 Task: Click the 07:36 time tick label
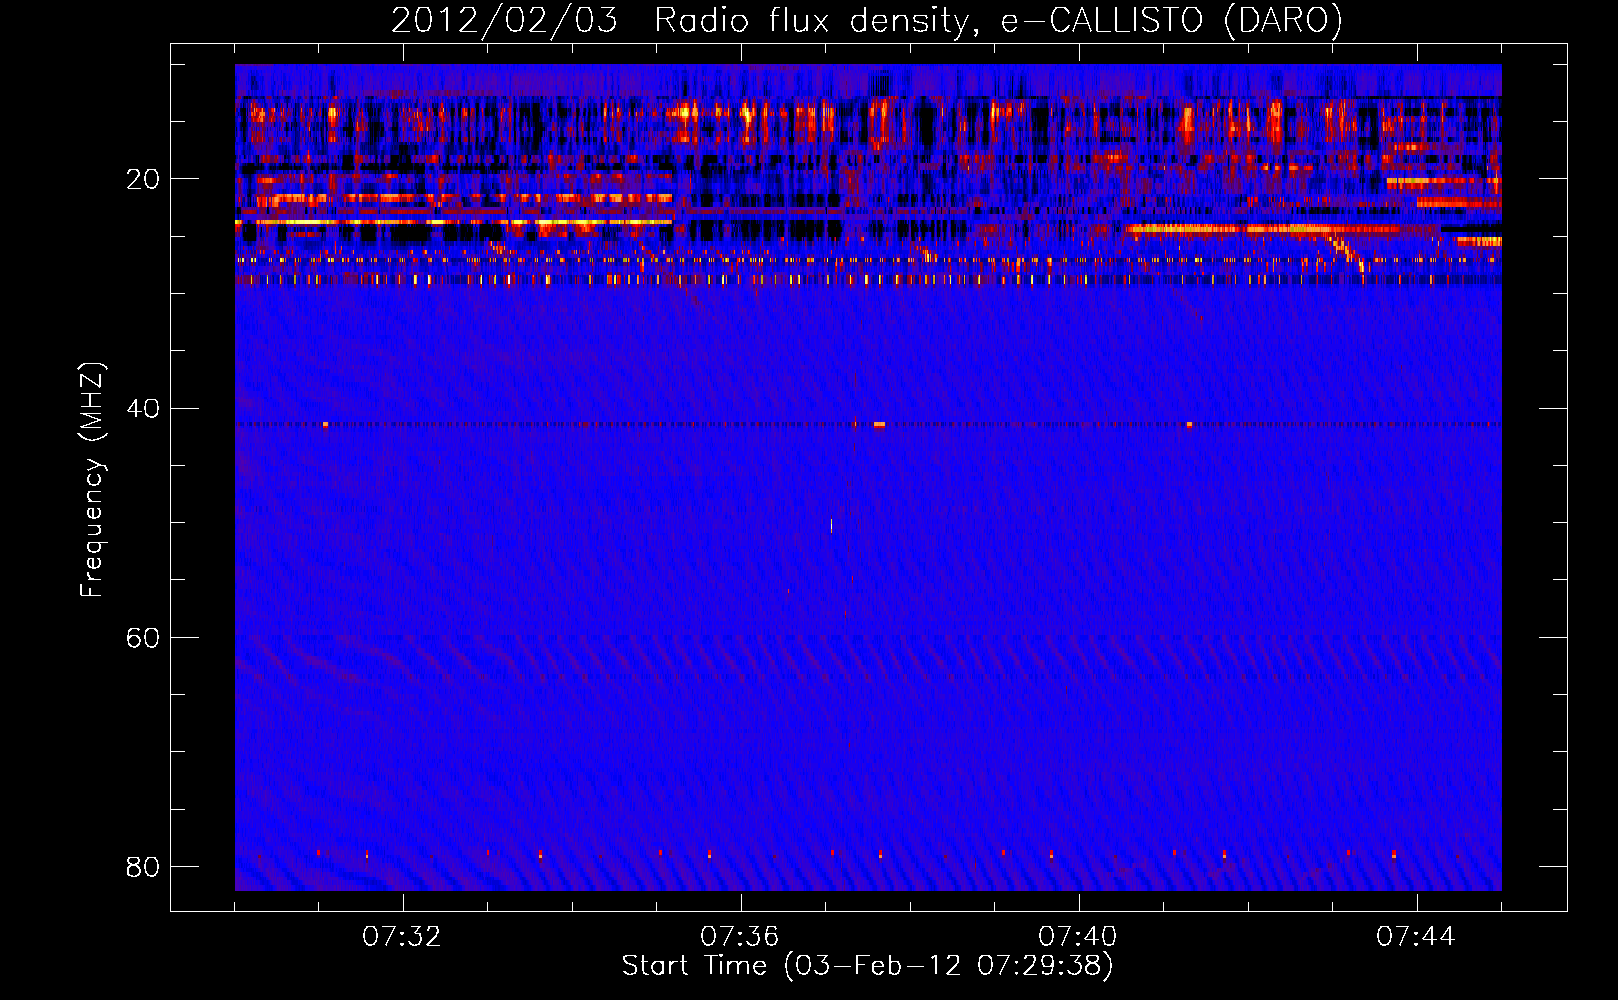click(x=740, y=937)
